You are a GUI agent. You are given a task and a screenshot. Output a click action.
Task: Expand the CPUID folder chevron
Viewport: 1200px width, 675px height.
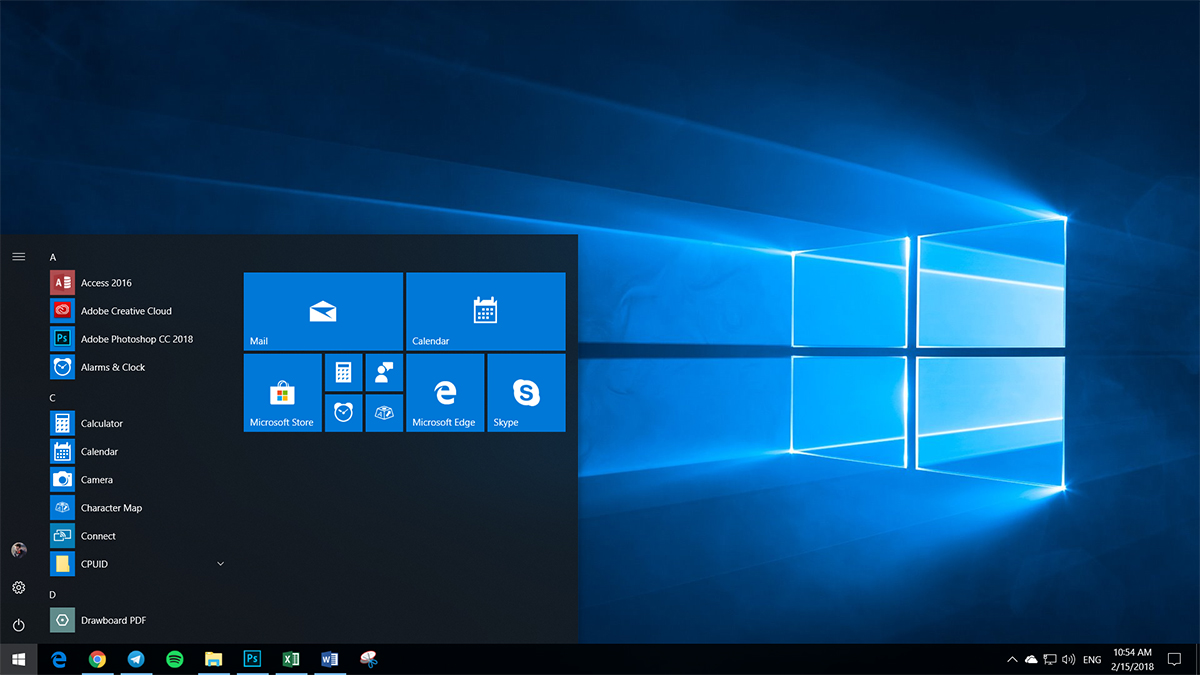[220, 563]
